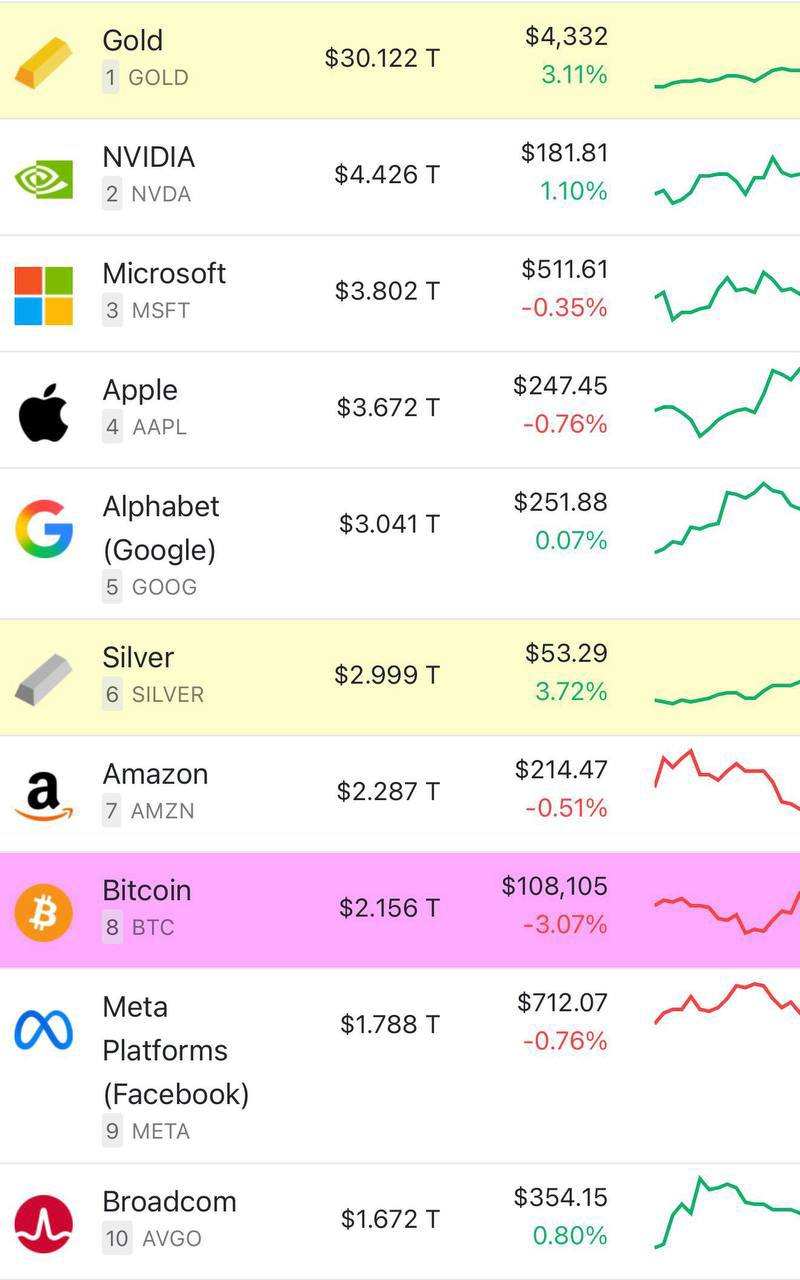View Gold 7-day price sparkline chart
The height and width of the screenshot is (1280, 800).
(727, 77)
